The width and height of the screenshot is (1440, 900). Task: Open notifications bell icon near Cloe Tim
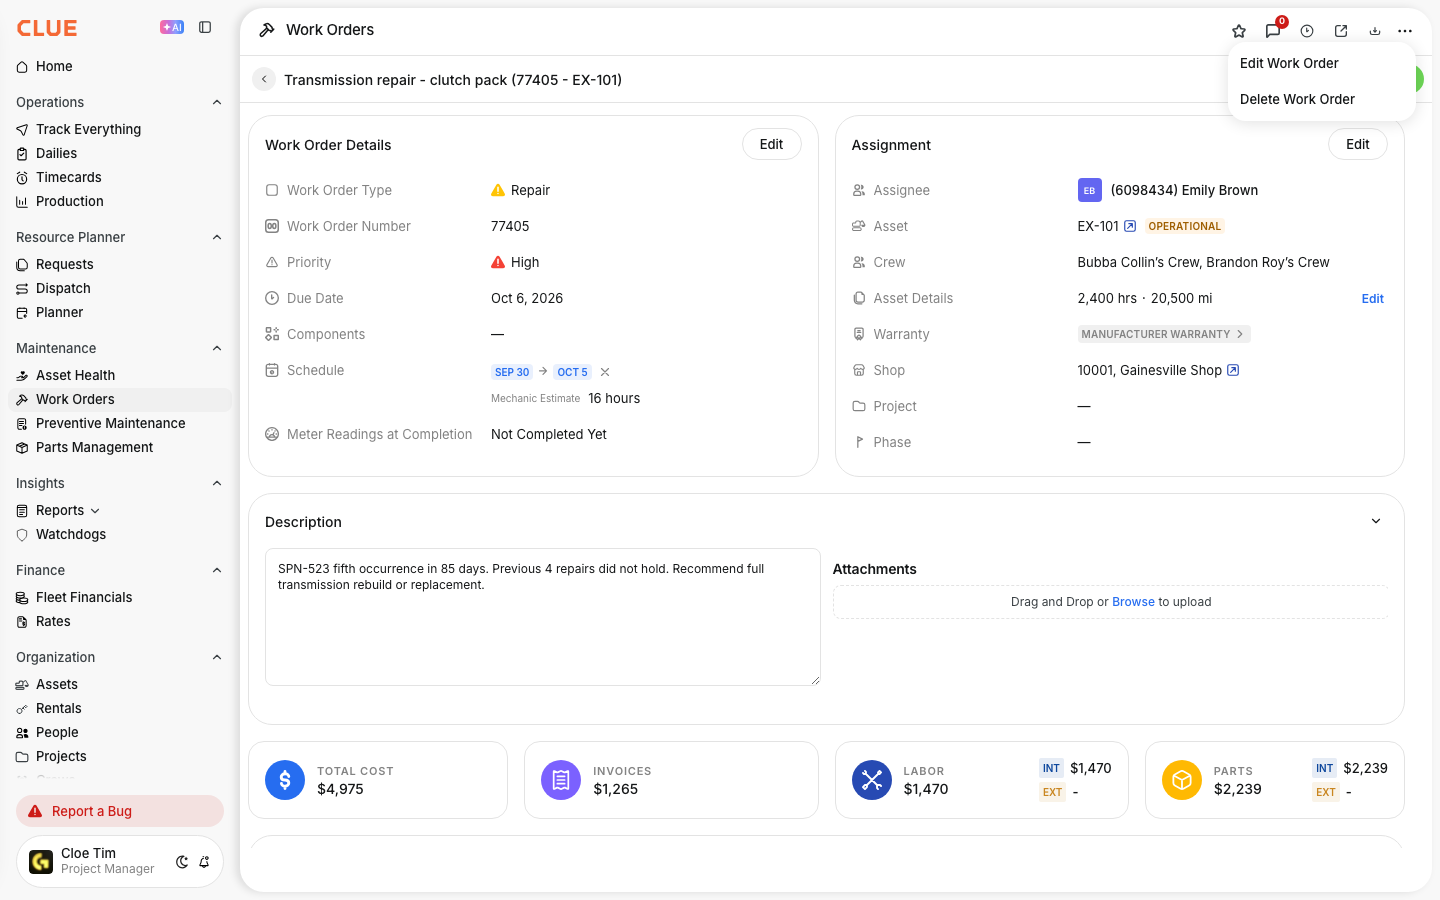pyautogui.click(x=204, y=862)
